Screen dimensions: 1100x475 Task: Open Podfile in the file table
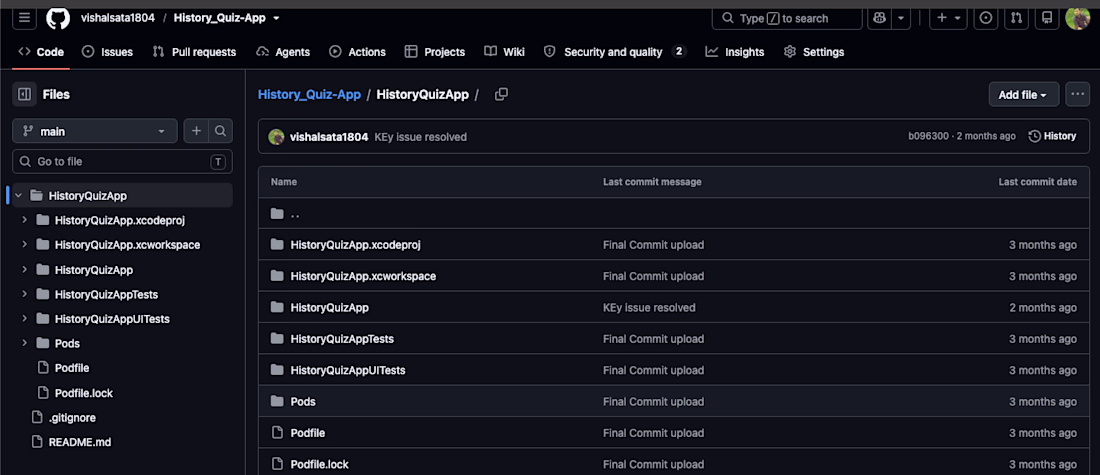pos(307,433)
